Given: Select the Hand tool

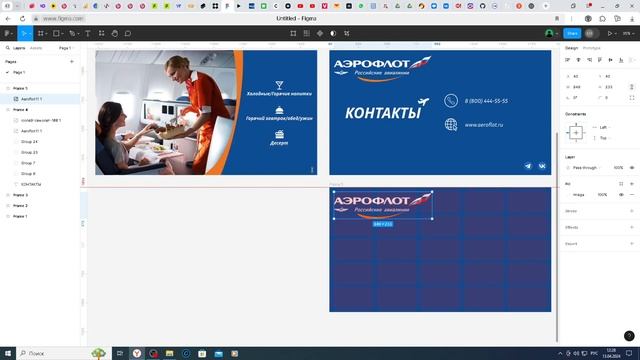Looking at the screenshot, I should click(x=115, y=33).
